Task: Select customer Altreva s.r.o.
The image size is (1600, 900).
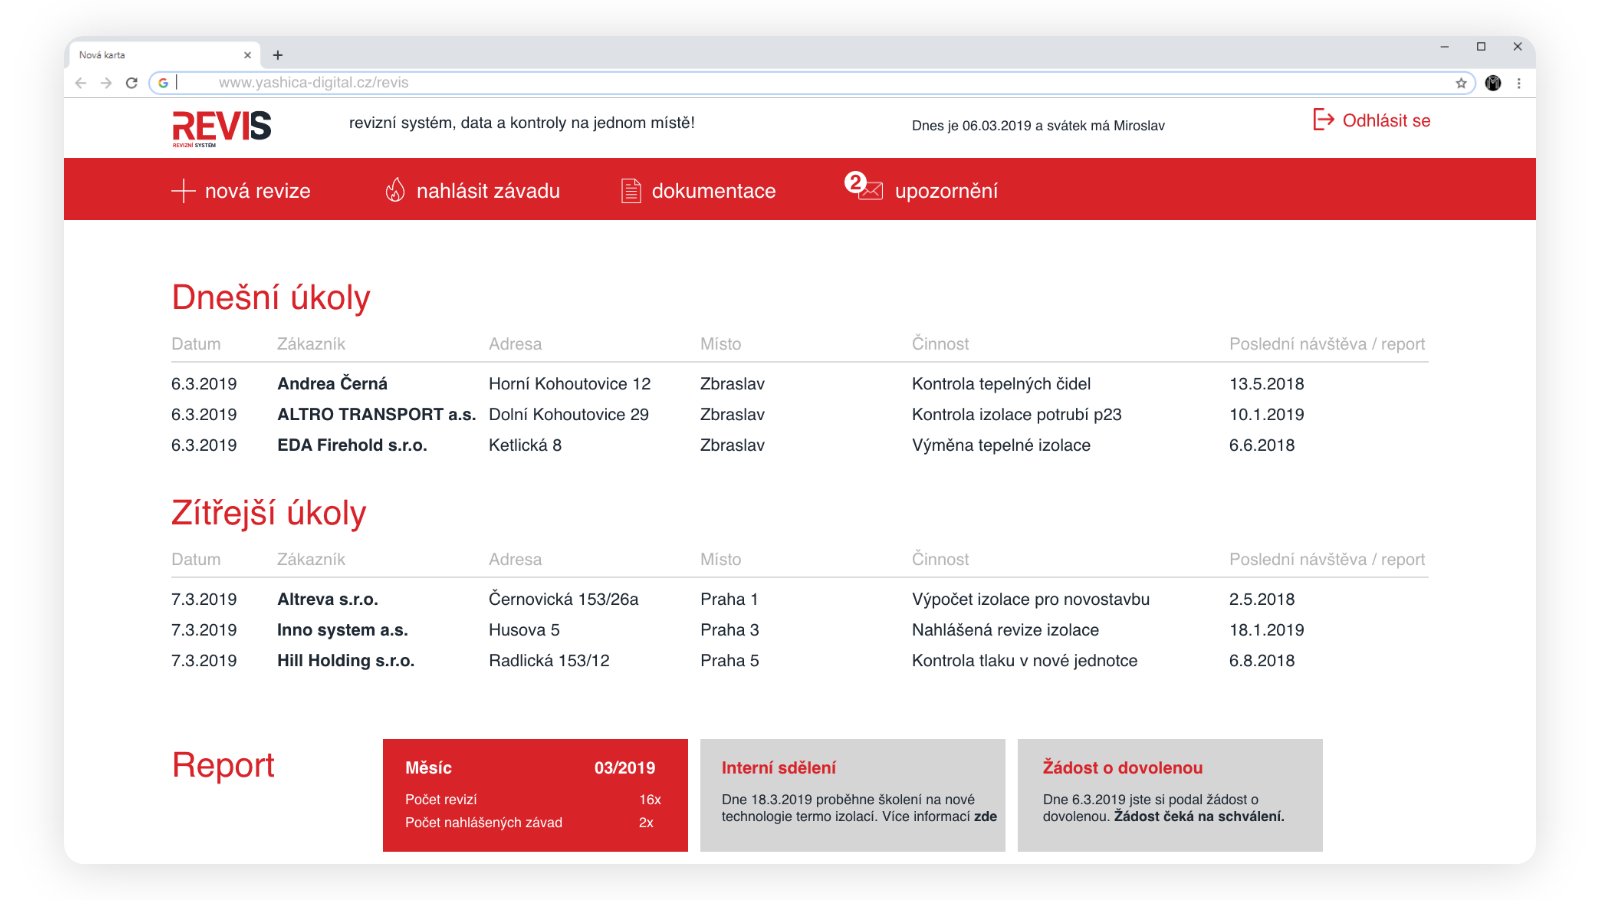Action: coord(327,599)
